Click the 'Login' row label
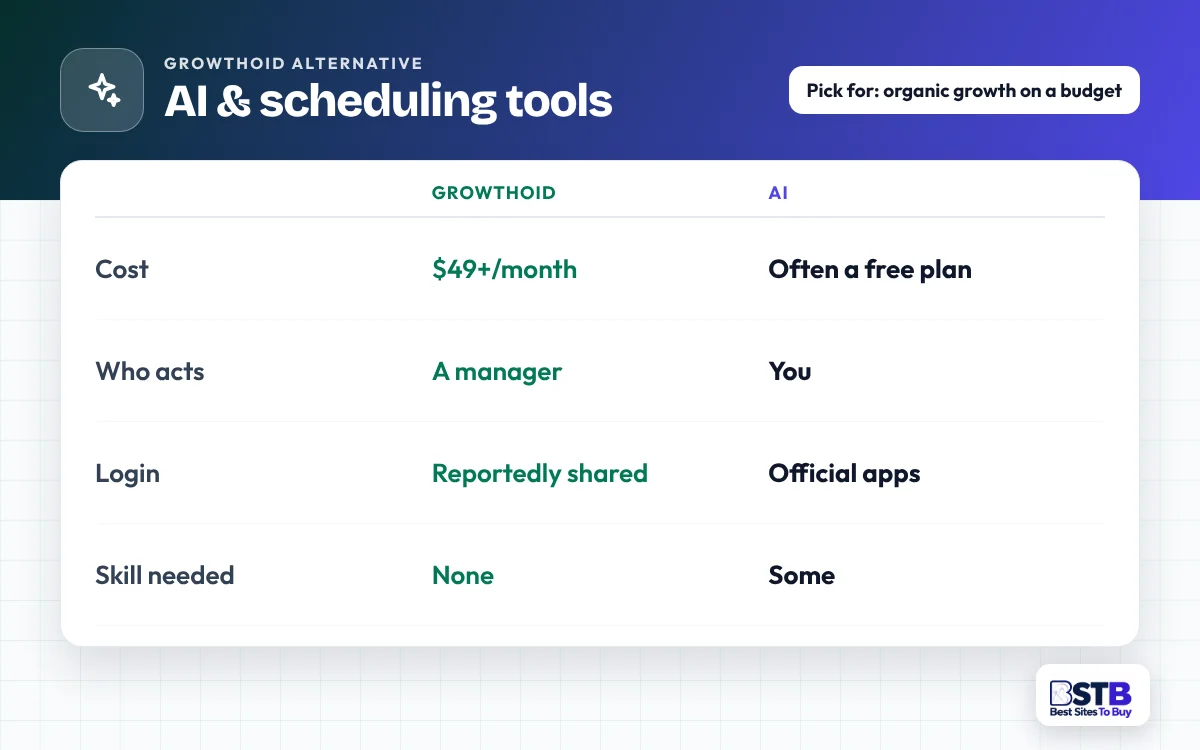 (x=127, y=474)
